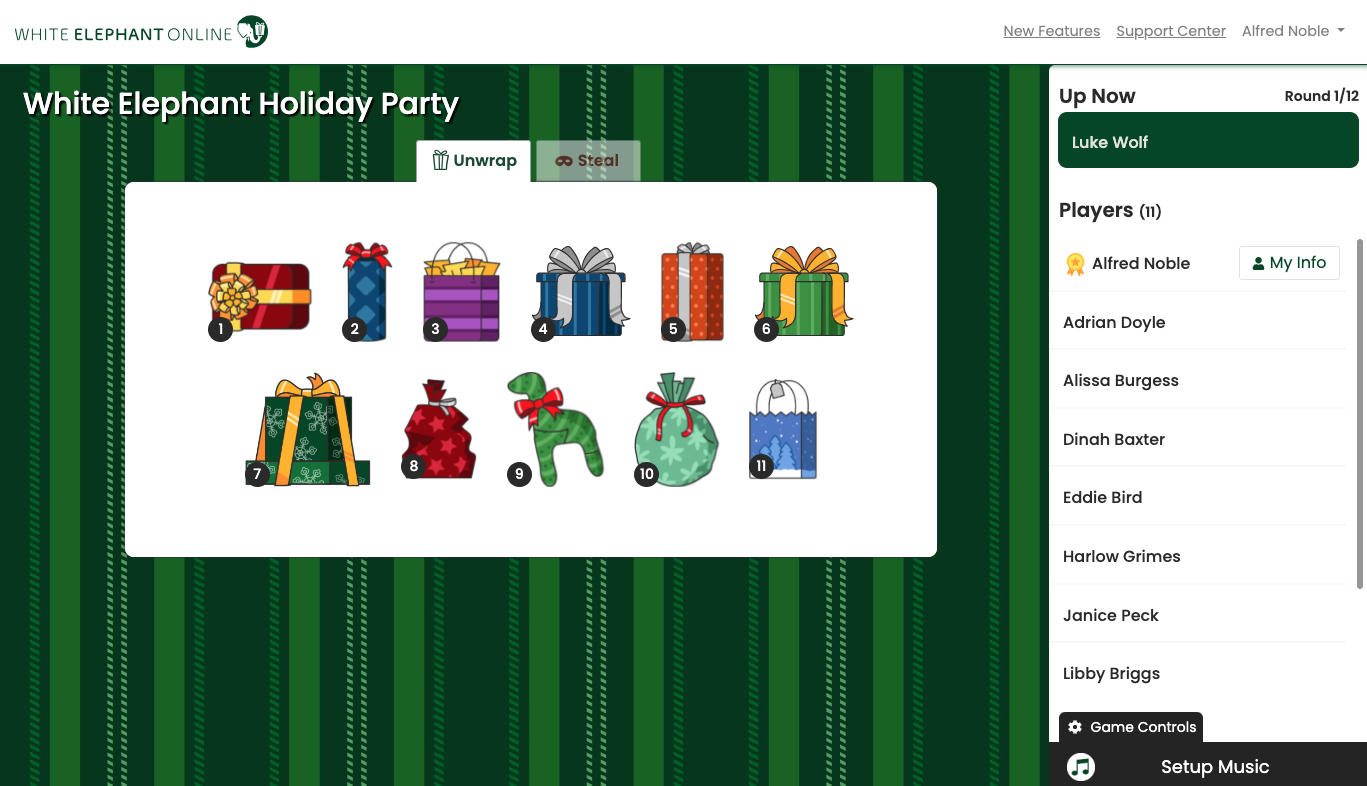
Task: Select the green present with orange ribbon
Action: coord(805,291)
